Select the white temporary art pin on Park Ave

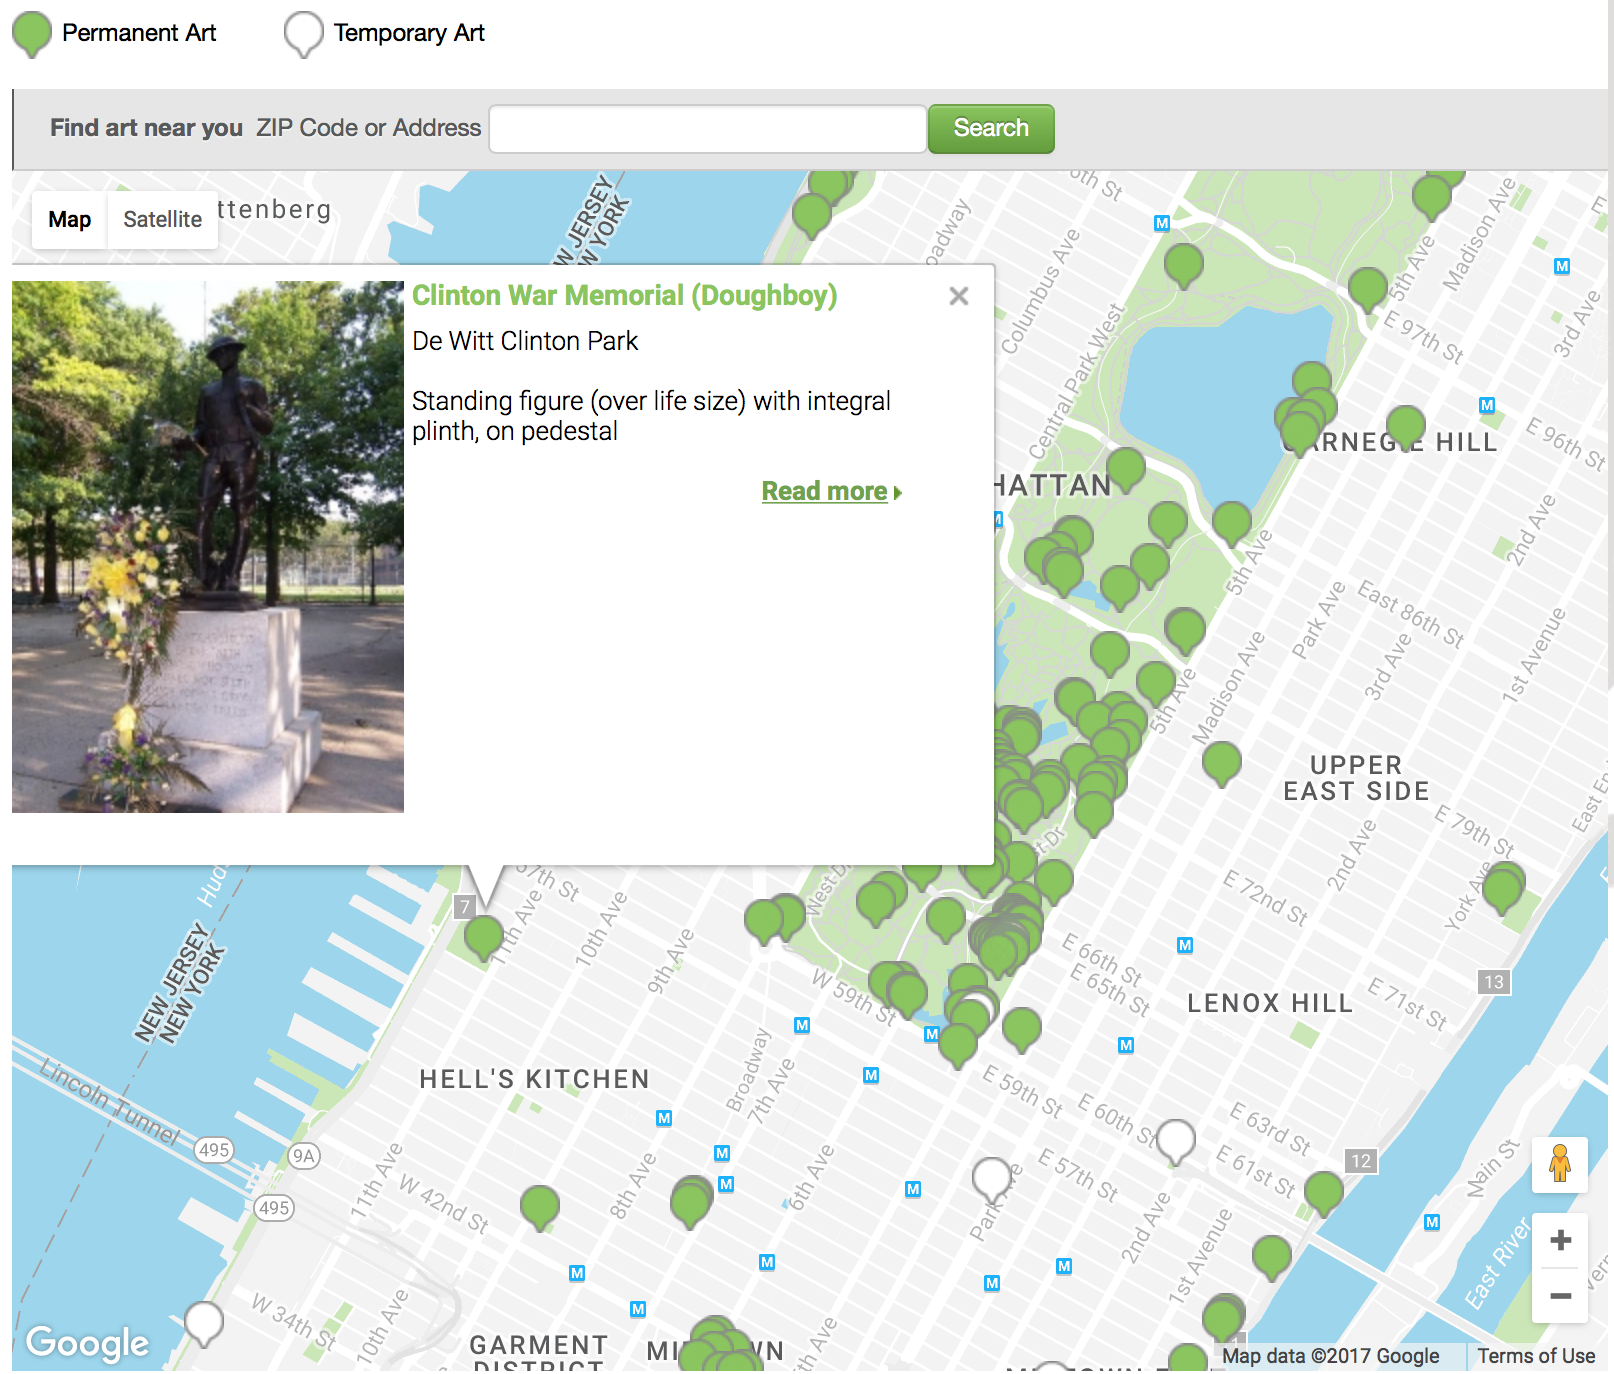pos(991,1177)
